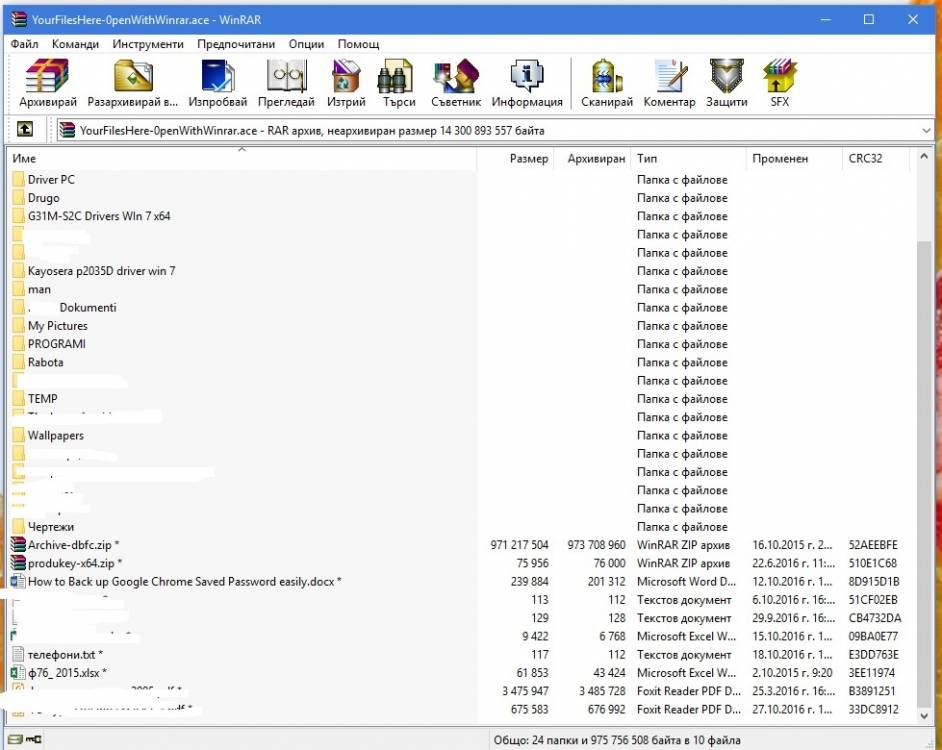
Task: Click CRC32 value 510E1C68
Action: [x=872, y=562]
